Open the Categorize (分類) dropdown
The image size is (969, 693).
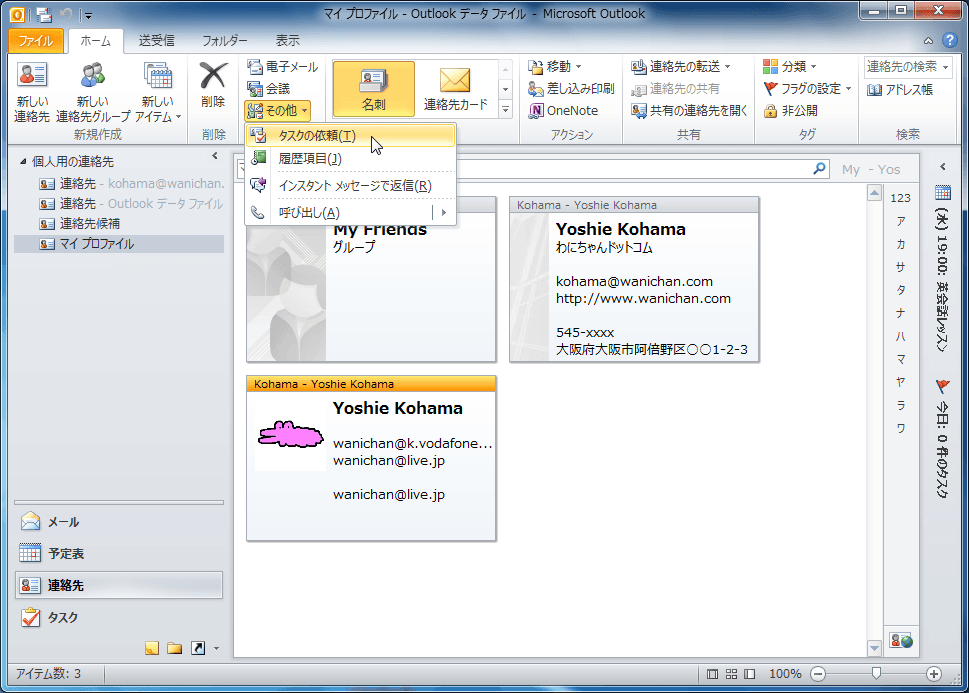pos(790,66)
